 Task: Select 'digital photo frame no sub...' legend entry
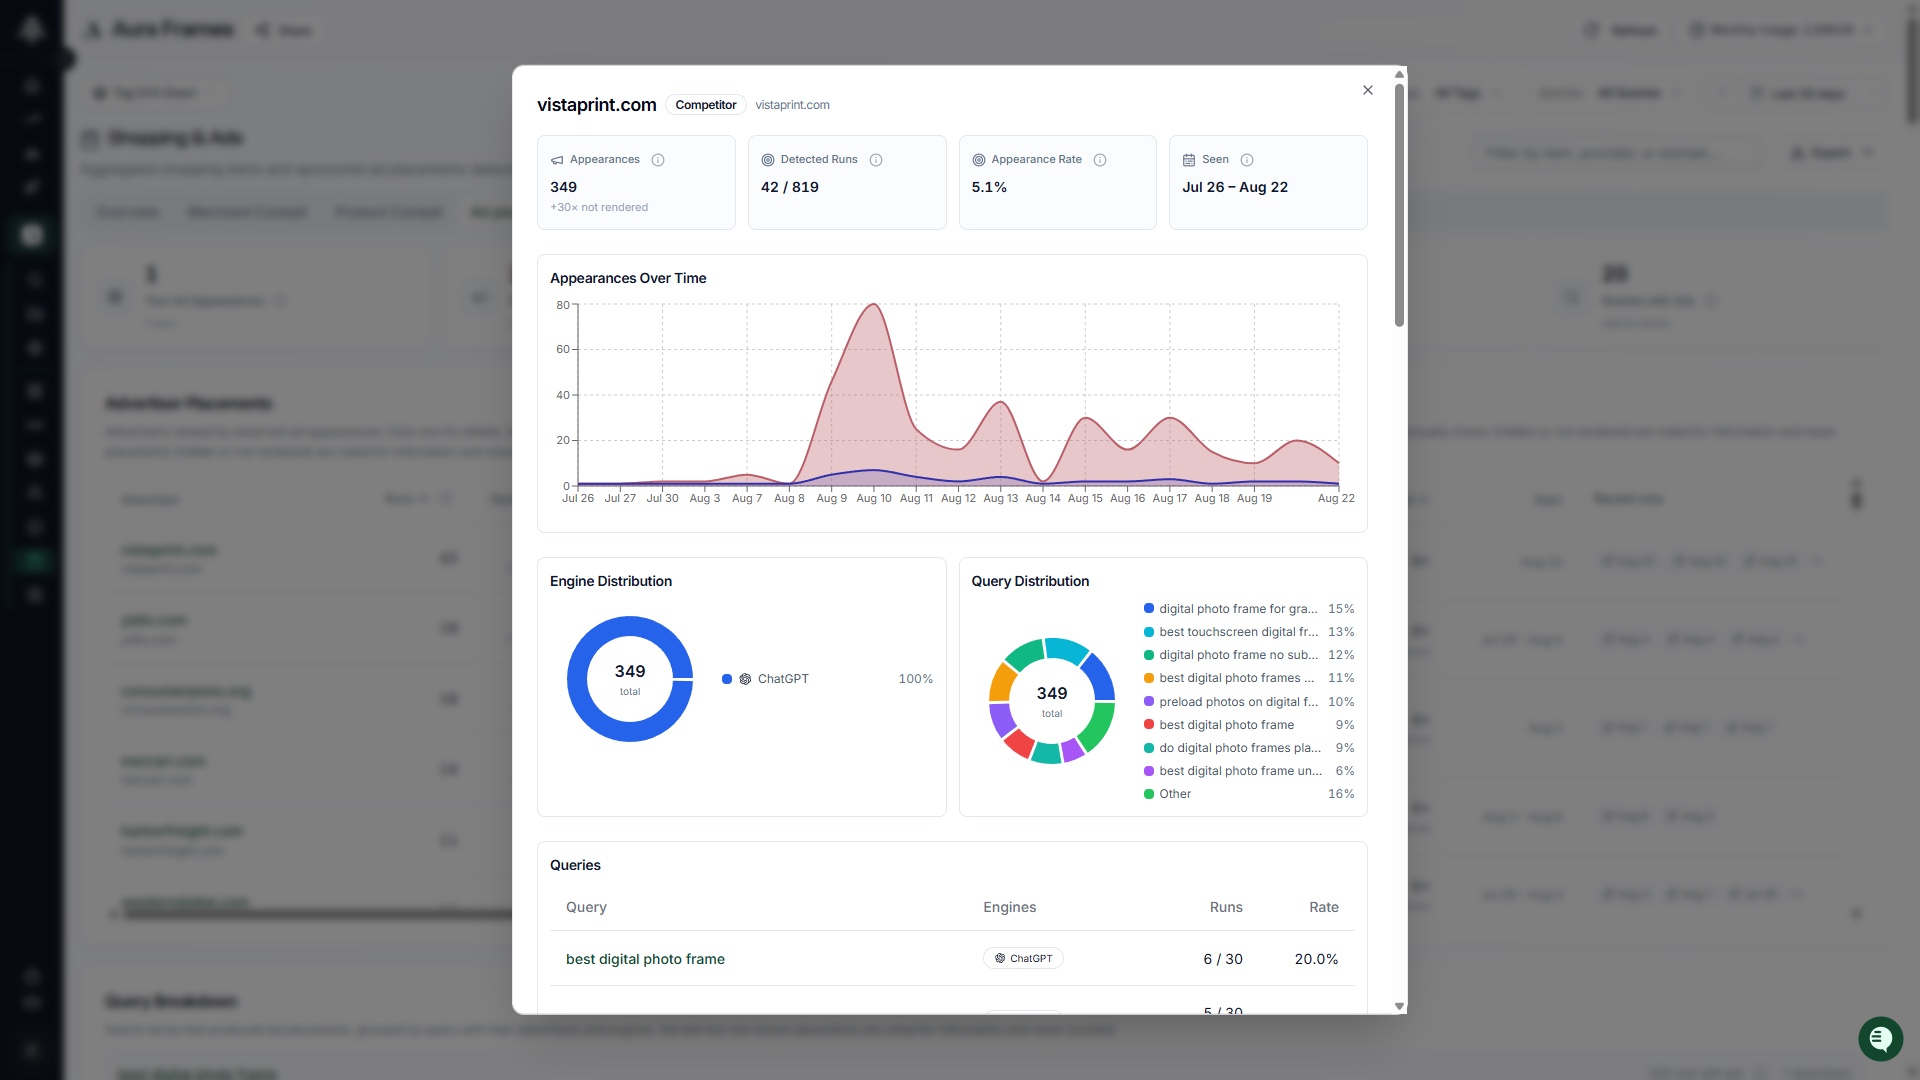point(1249,655)
